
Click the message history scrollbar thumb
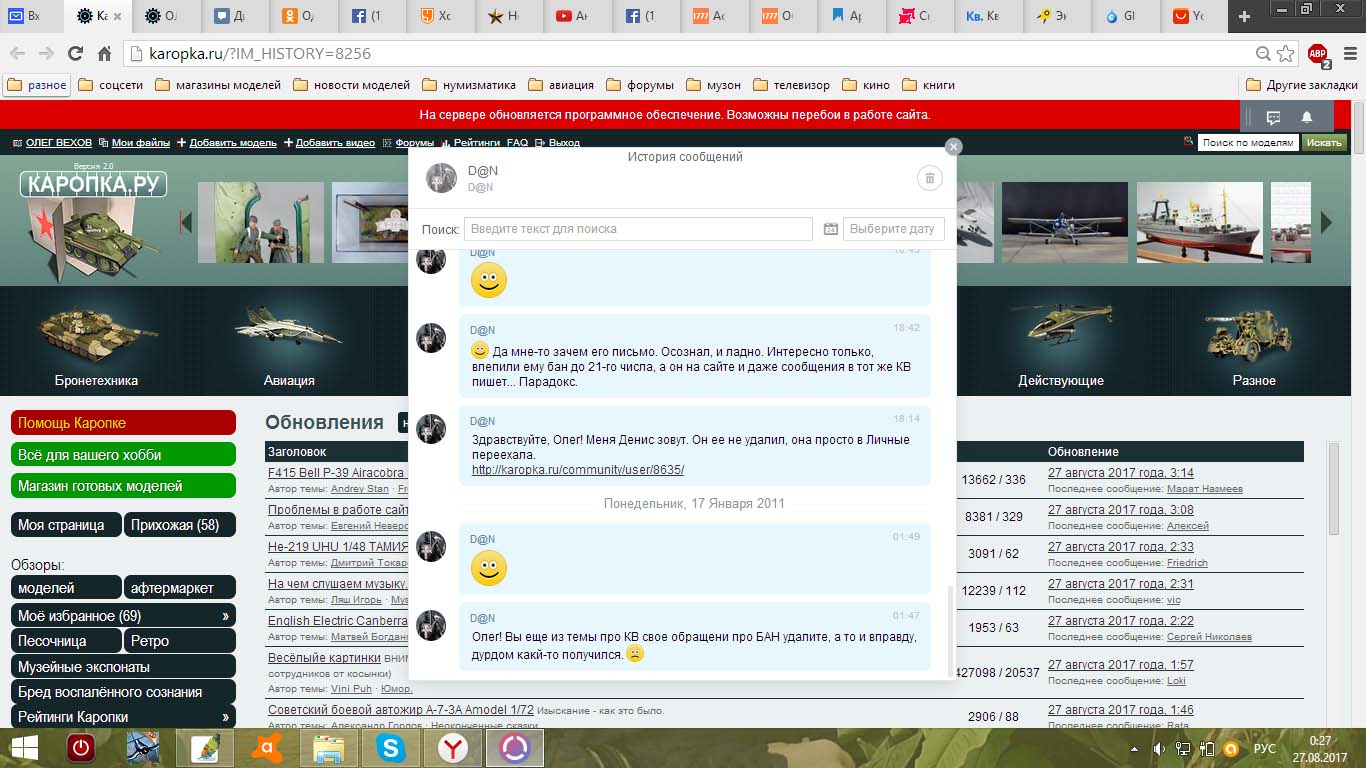951,629
